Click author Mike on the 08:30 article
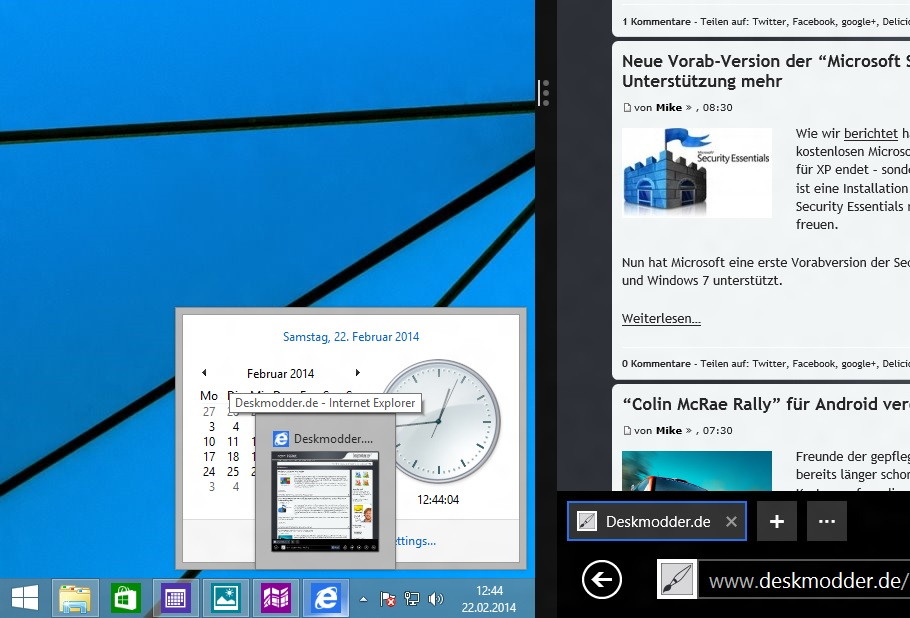 (x=669, y=107)
